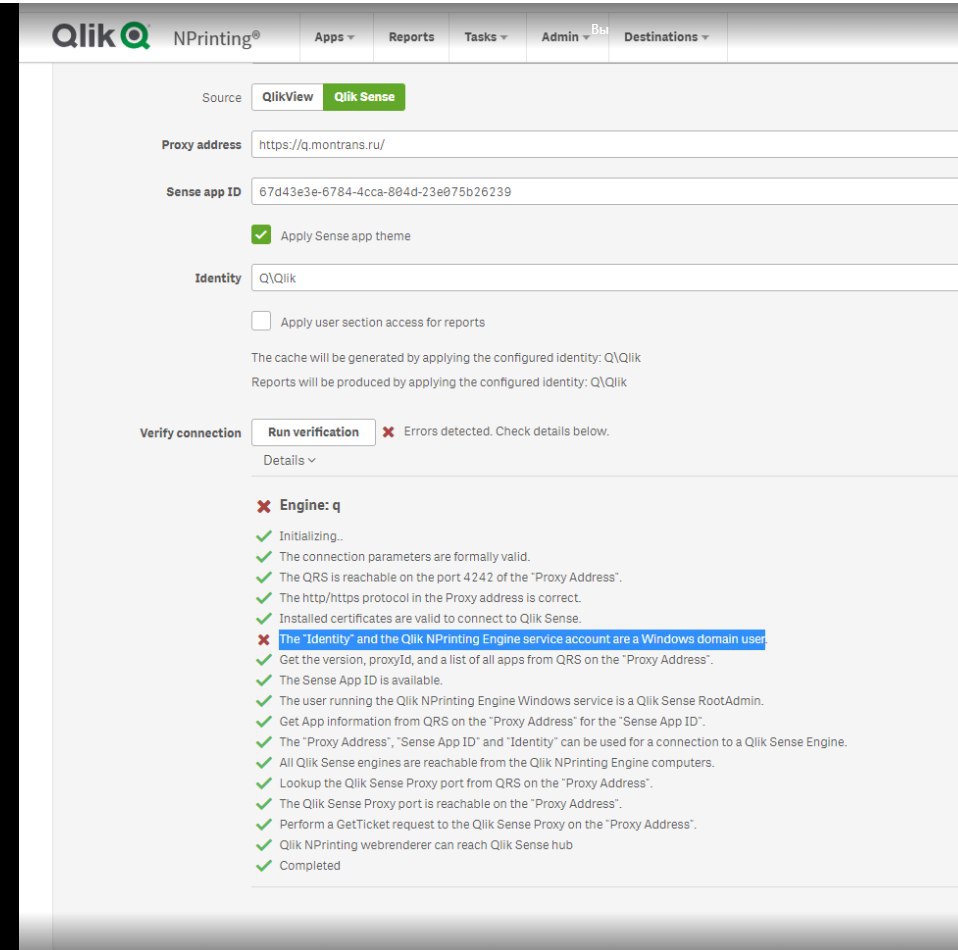Click the cache will be generated notice
958x950 pixels.
tap(446, 358)
